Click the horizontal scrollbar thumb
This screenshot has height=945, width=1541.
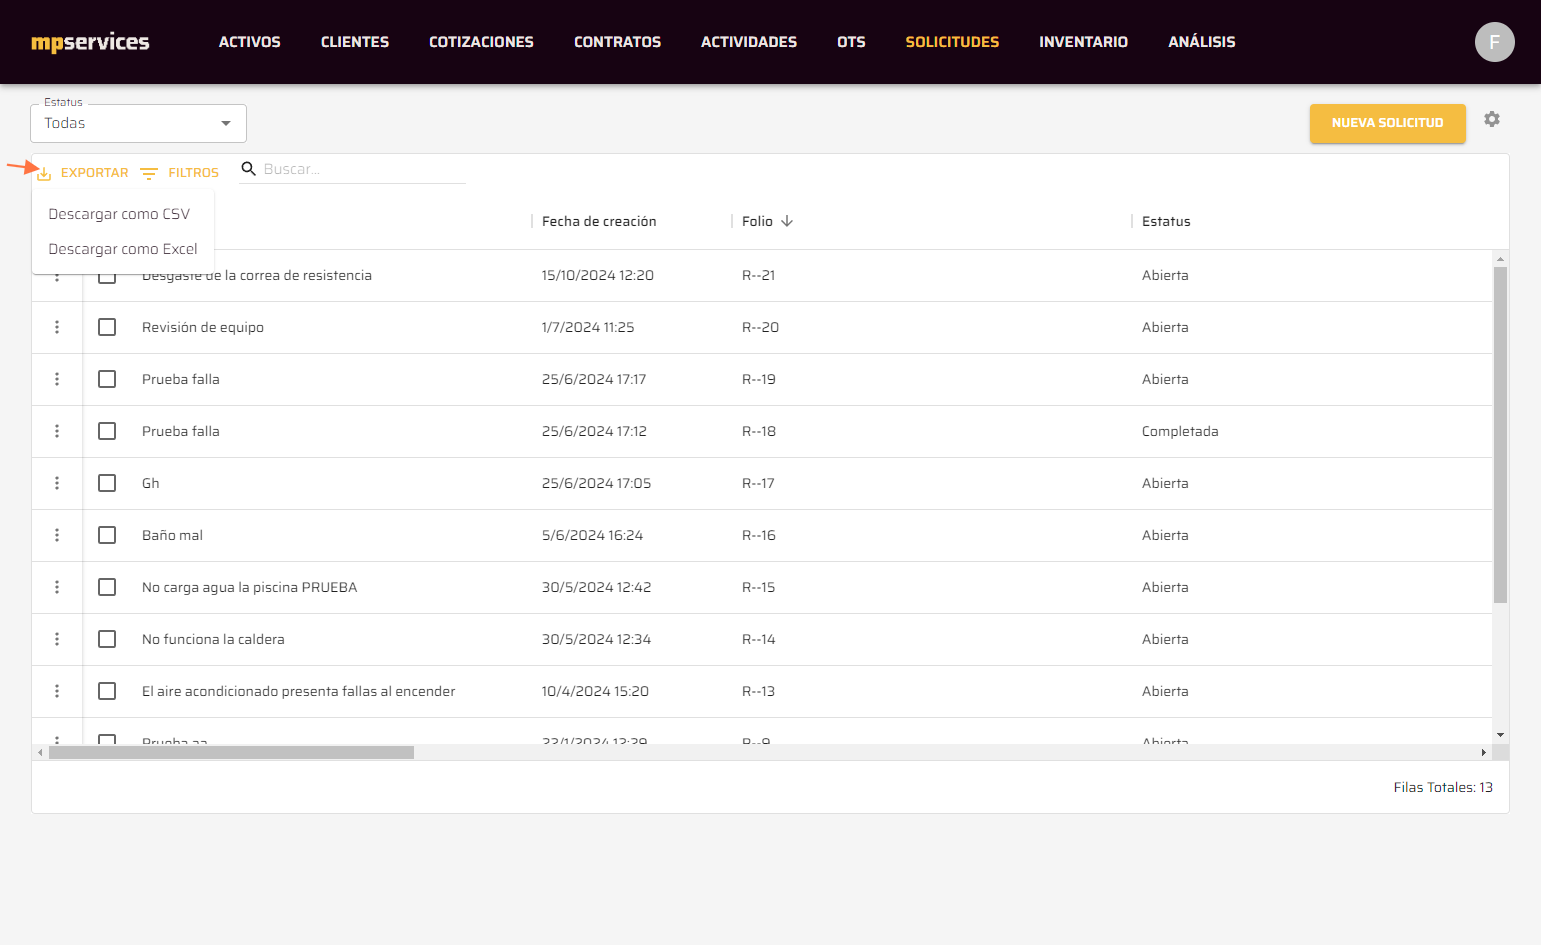point(231,752)
